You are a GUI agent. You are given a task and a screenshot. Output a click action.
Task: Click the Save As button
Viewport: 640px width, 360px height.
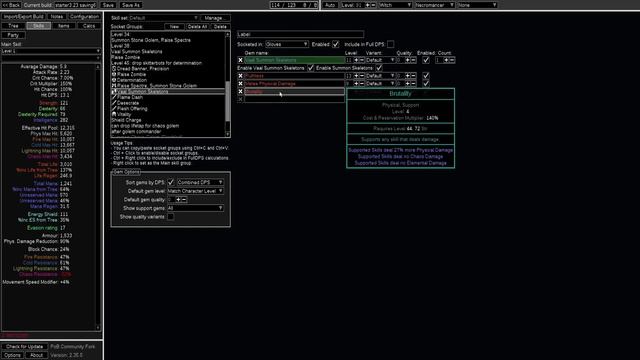coord(131,5)
